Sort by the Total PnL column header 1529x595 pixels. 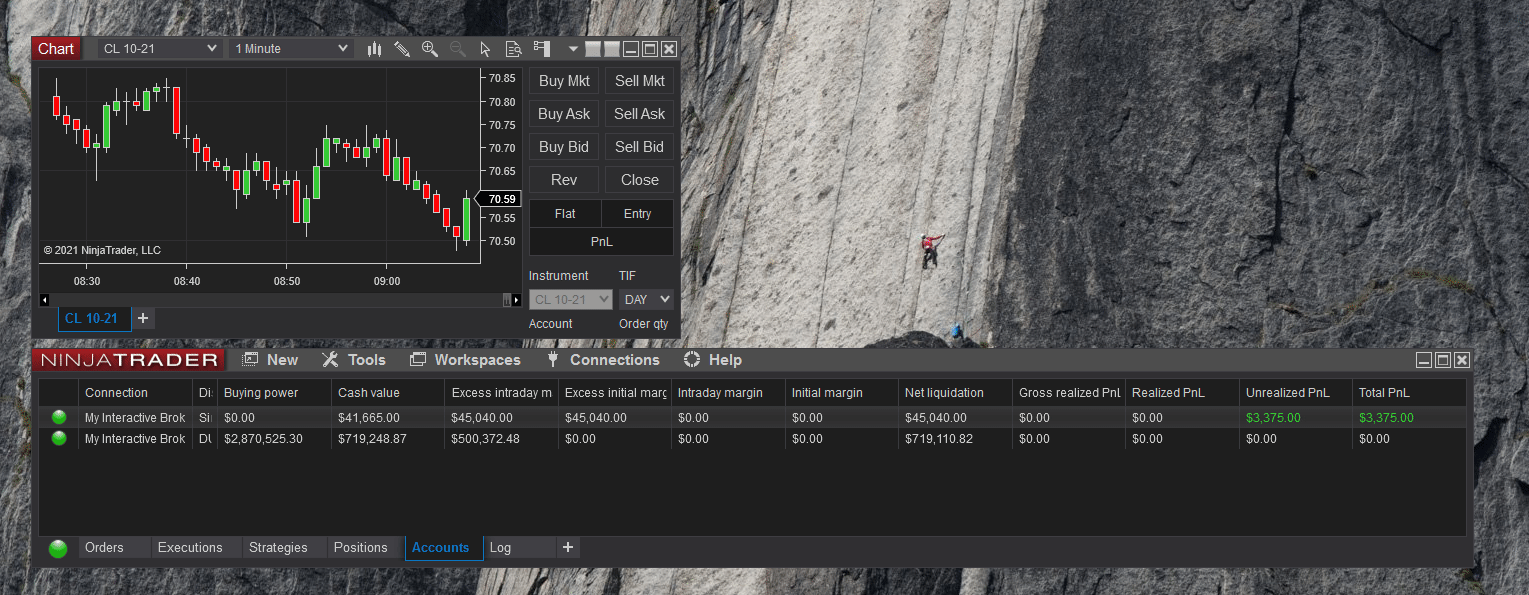(x=1409, y=393)
